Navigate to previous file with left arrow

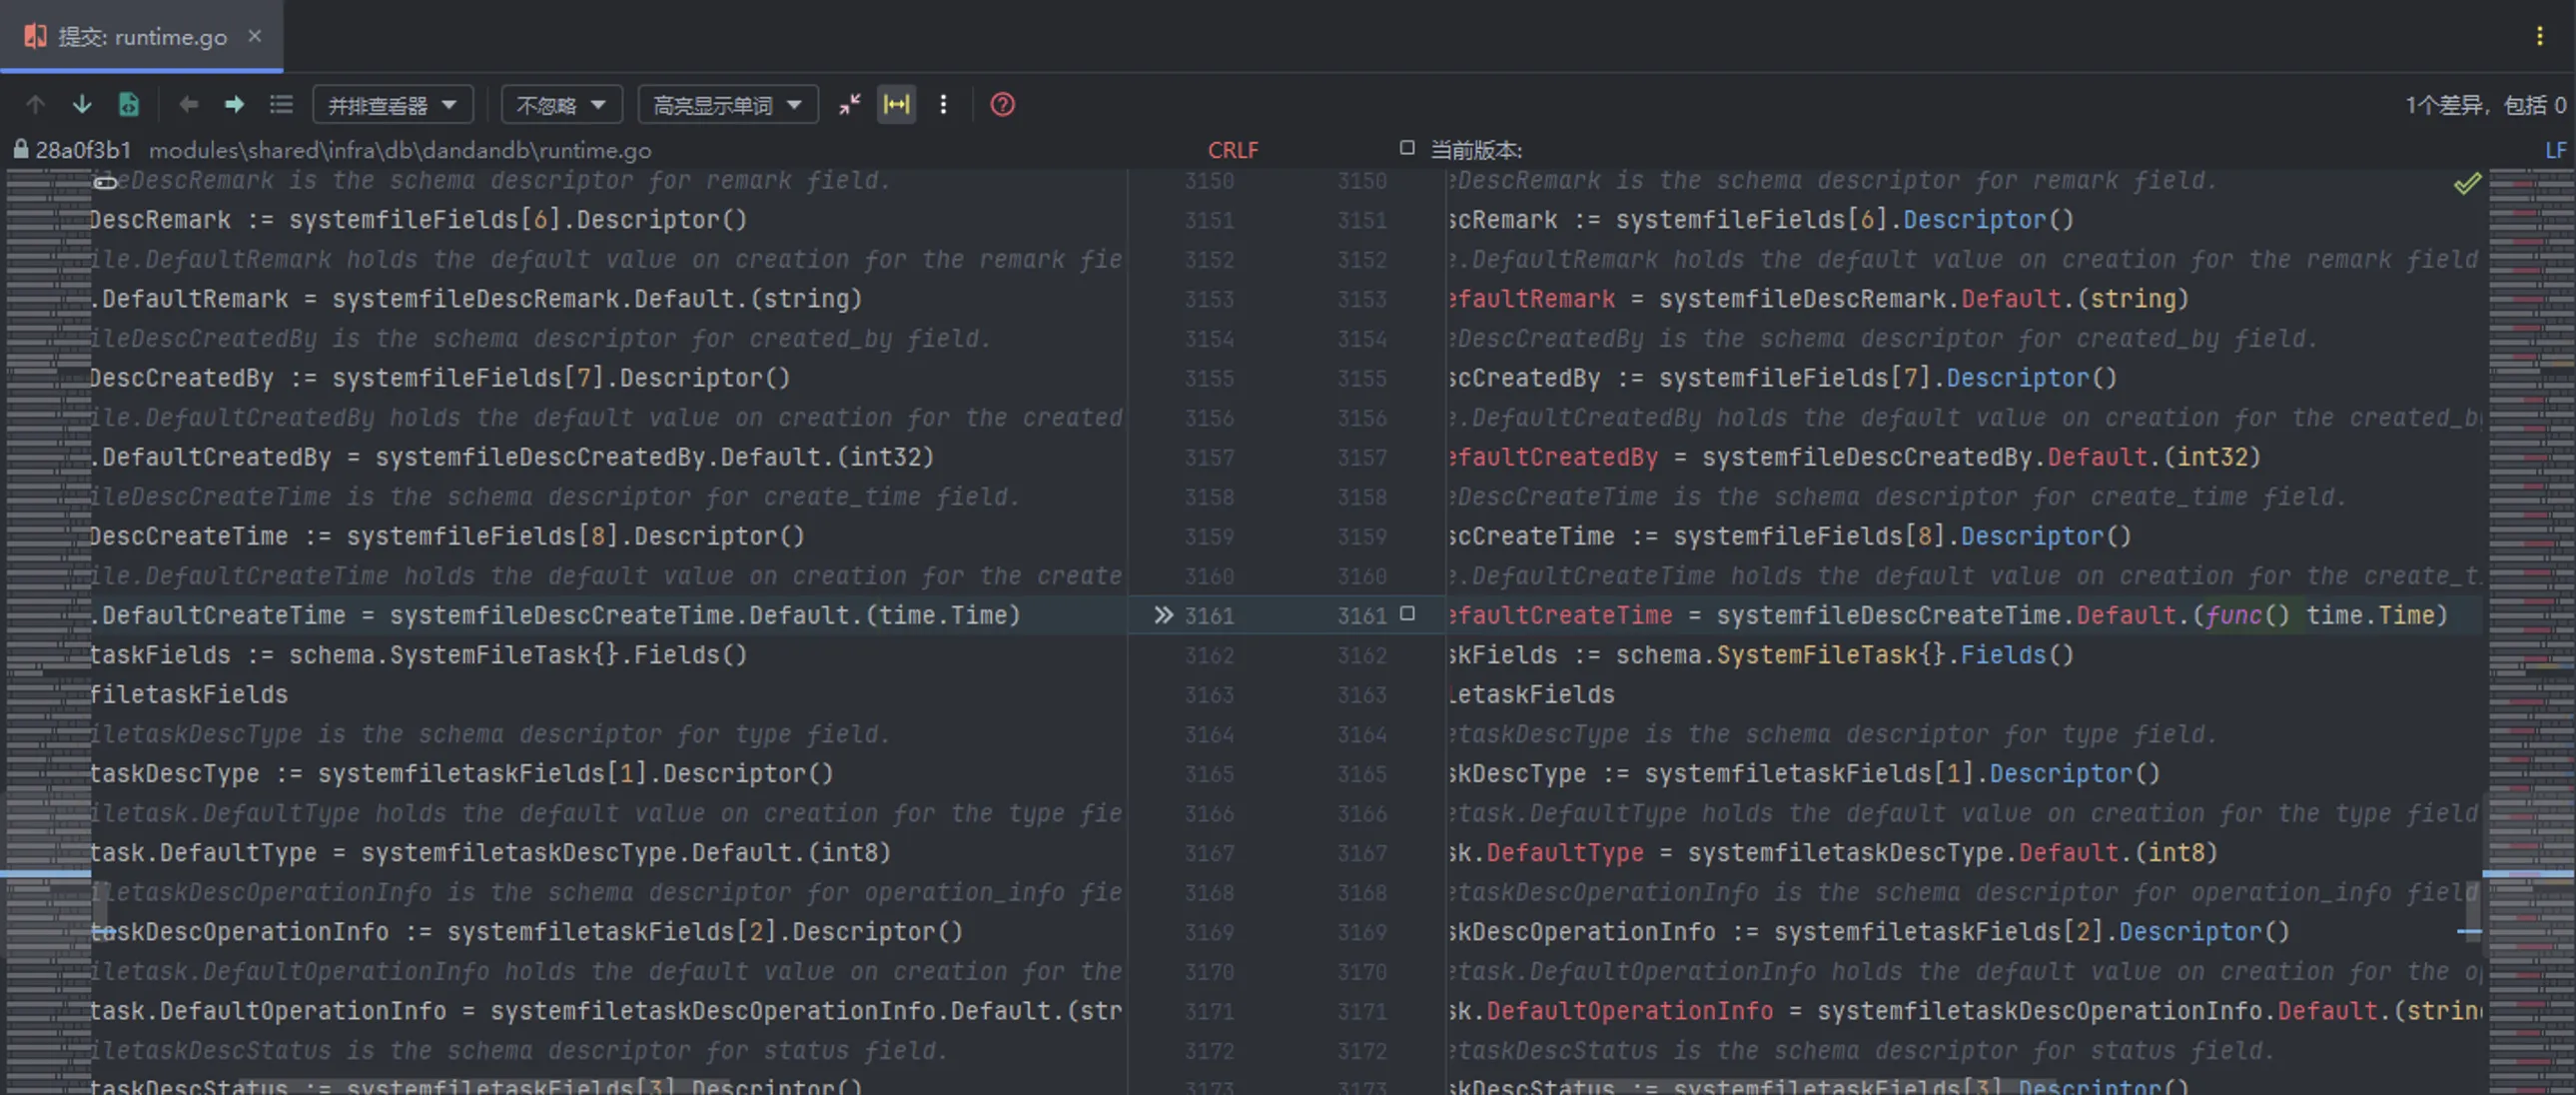188,104
